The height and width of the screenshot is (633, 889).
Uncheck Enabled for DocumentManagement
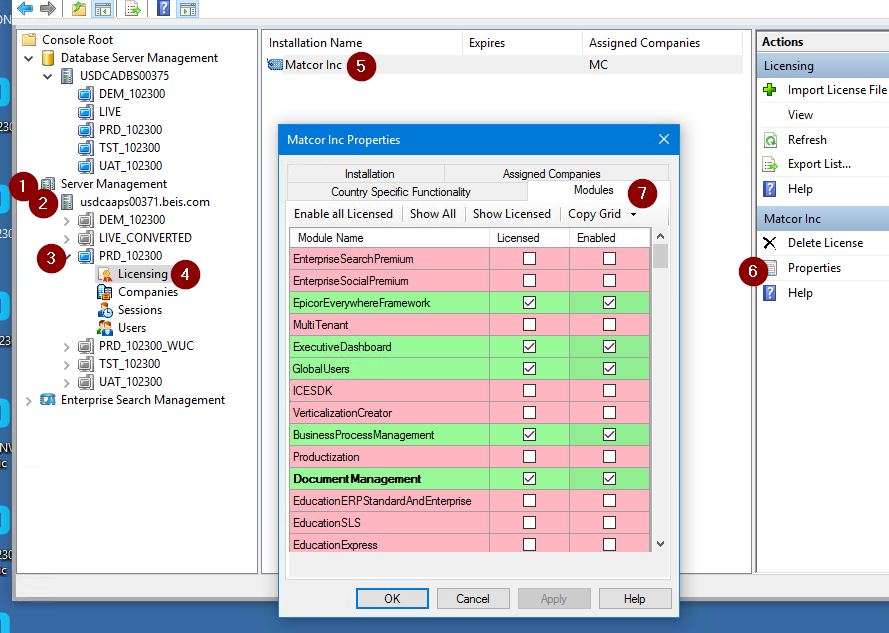[x=609, y=479]
